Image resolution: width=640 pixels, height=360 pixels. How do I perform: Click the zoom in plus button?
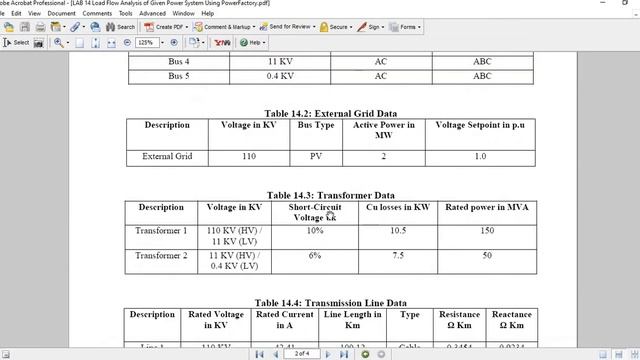pyautogui.click(x=174, y=42)
